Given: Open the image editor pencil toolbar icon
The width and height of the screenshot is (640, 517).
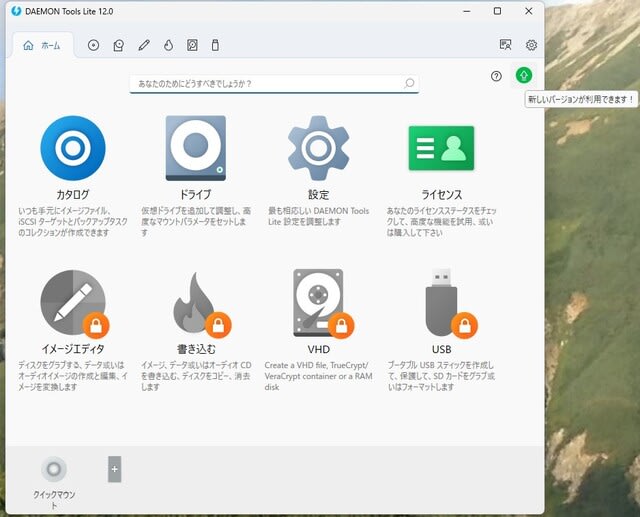Looking at the screenshot, I should [x=144, y=45].
